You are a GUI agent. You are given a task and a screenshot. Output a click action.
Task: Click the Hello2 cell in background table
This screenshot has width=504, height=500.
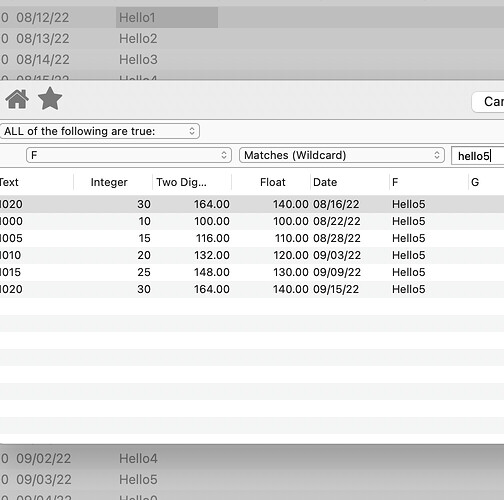pos(138,38)
